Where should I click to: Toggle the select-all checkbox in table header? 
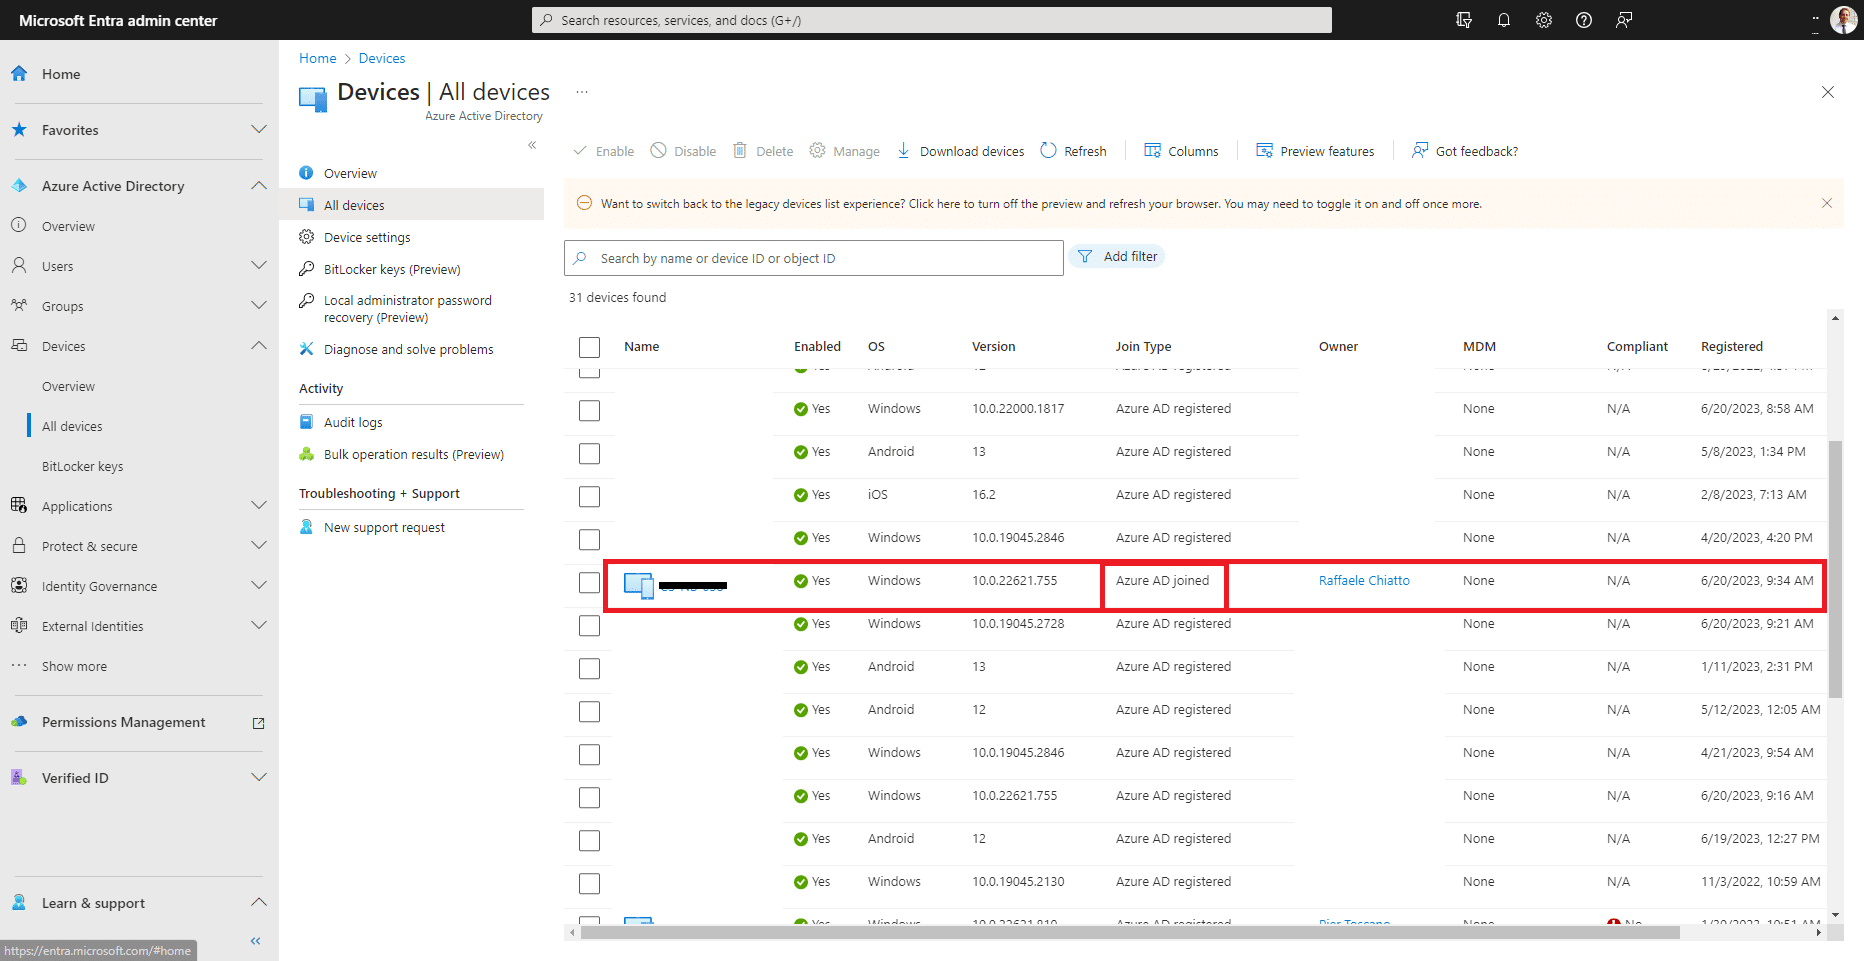click(x=589, y=347)
